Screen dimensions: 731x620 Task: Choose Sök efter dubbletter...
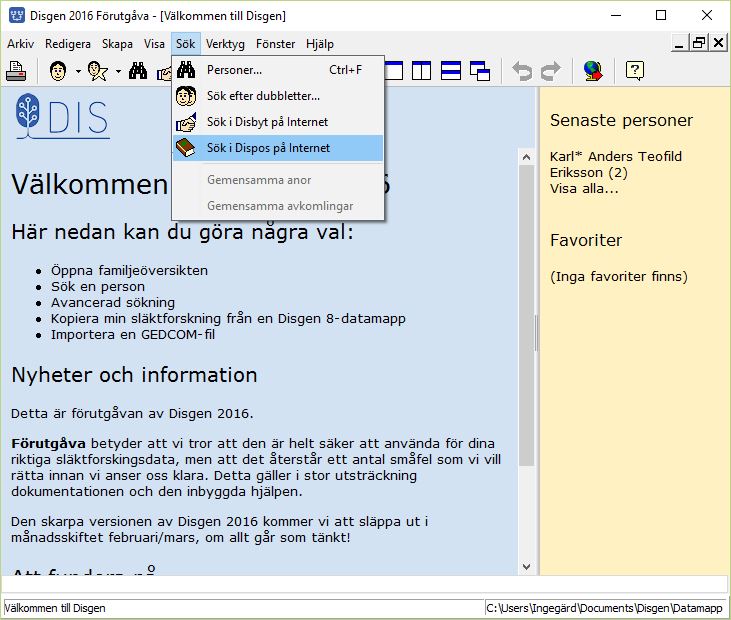[x=278, y=96]
